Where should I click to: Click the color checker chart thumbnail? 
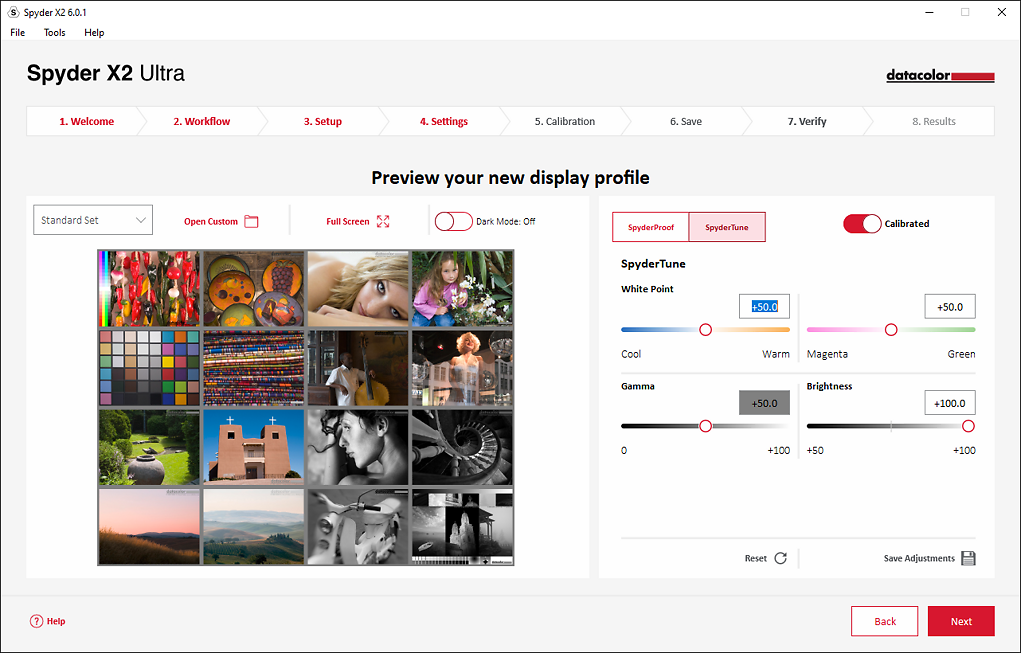pos(150,368)
